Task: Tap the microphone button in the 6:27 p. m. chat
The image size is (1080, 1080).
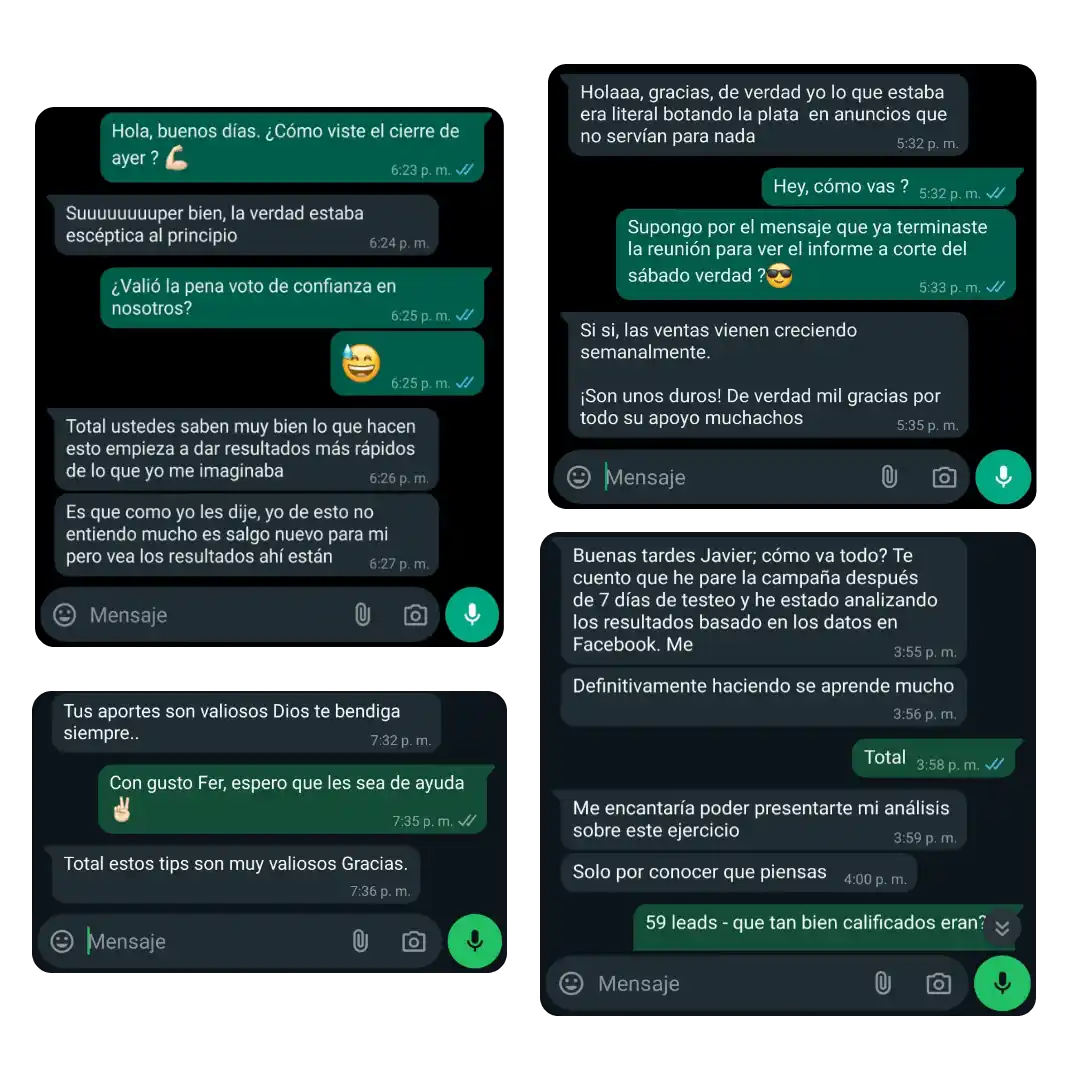Action: [472, 614]
